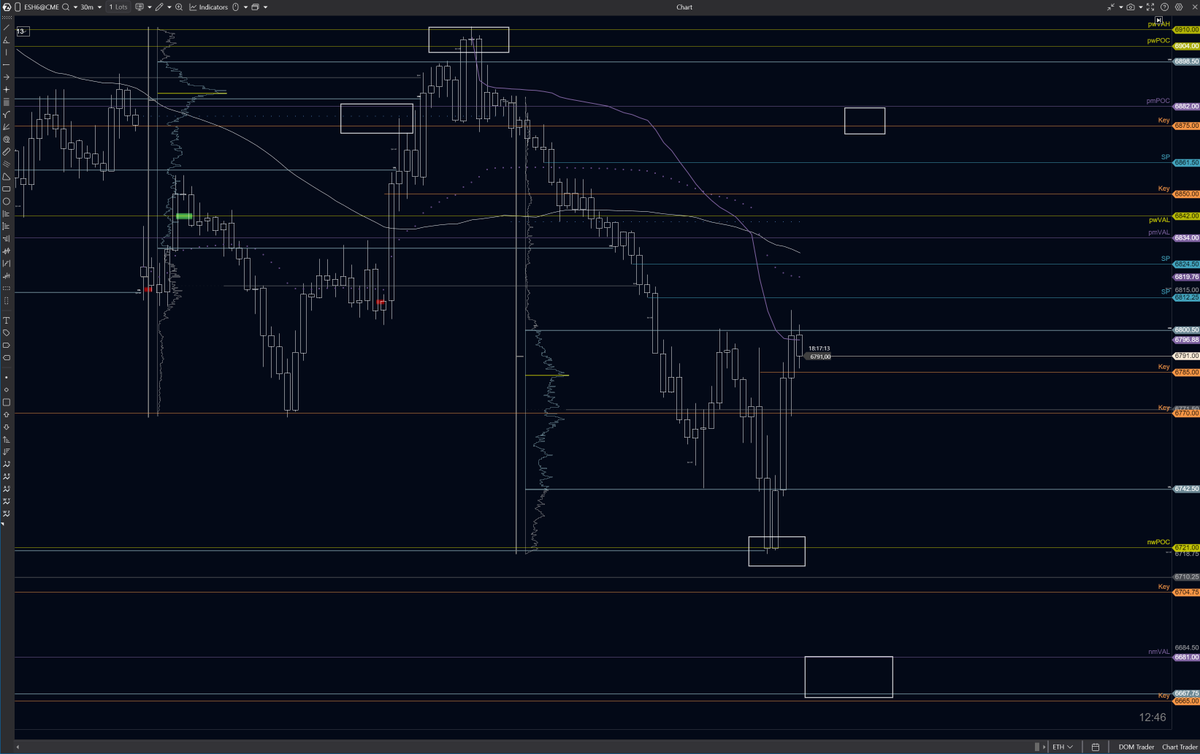1200x754 pixels.
Task: Click the 6681.00 nmVAL price label
Action: [1186, 657]
